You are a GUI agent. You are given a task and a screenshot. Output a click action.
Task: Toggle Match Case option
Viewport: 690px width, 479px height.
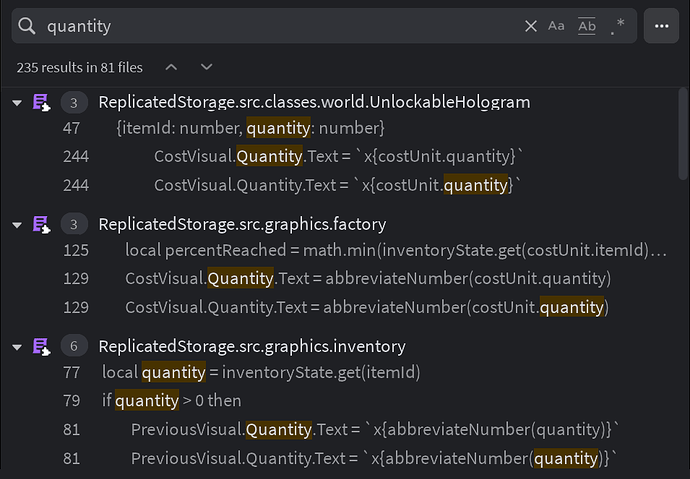[x=556, y=26]
